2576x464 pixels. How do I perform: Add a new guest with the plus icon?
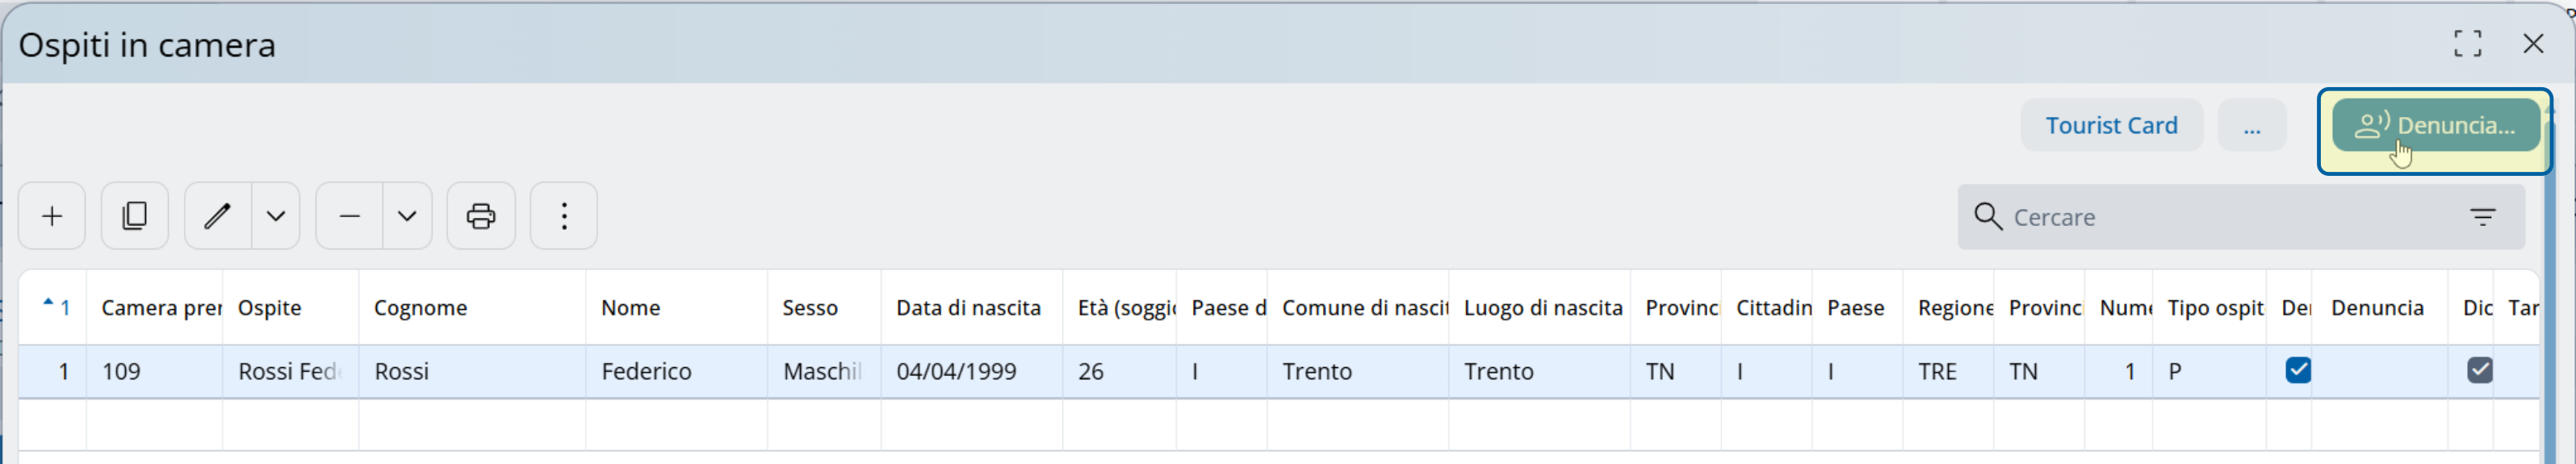pos(52,216)
